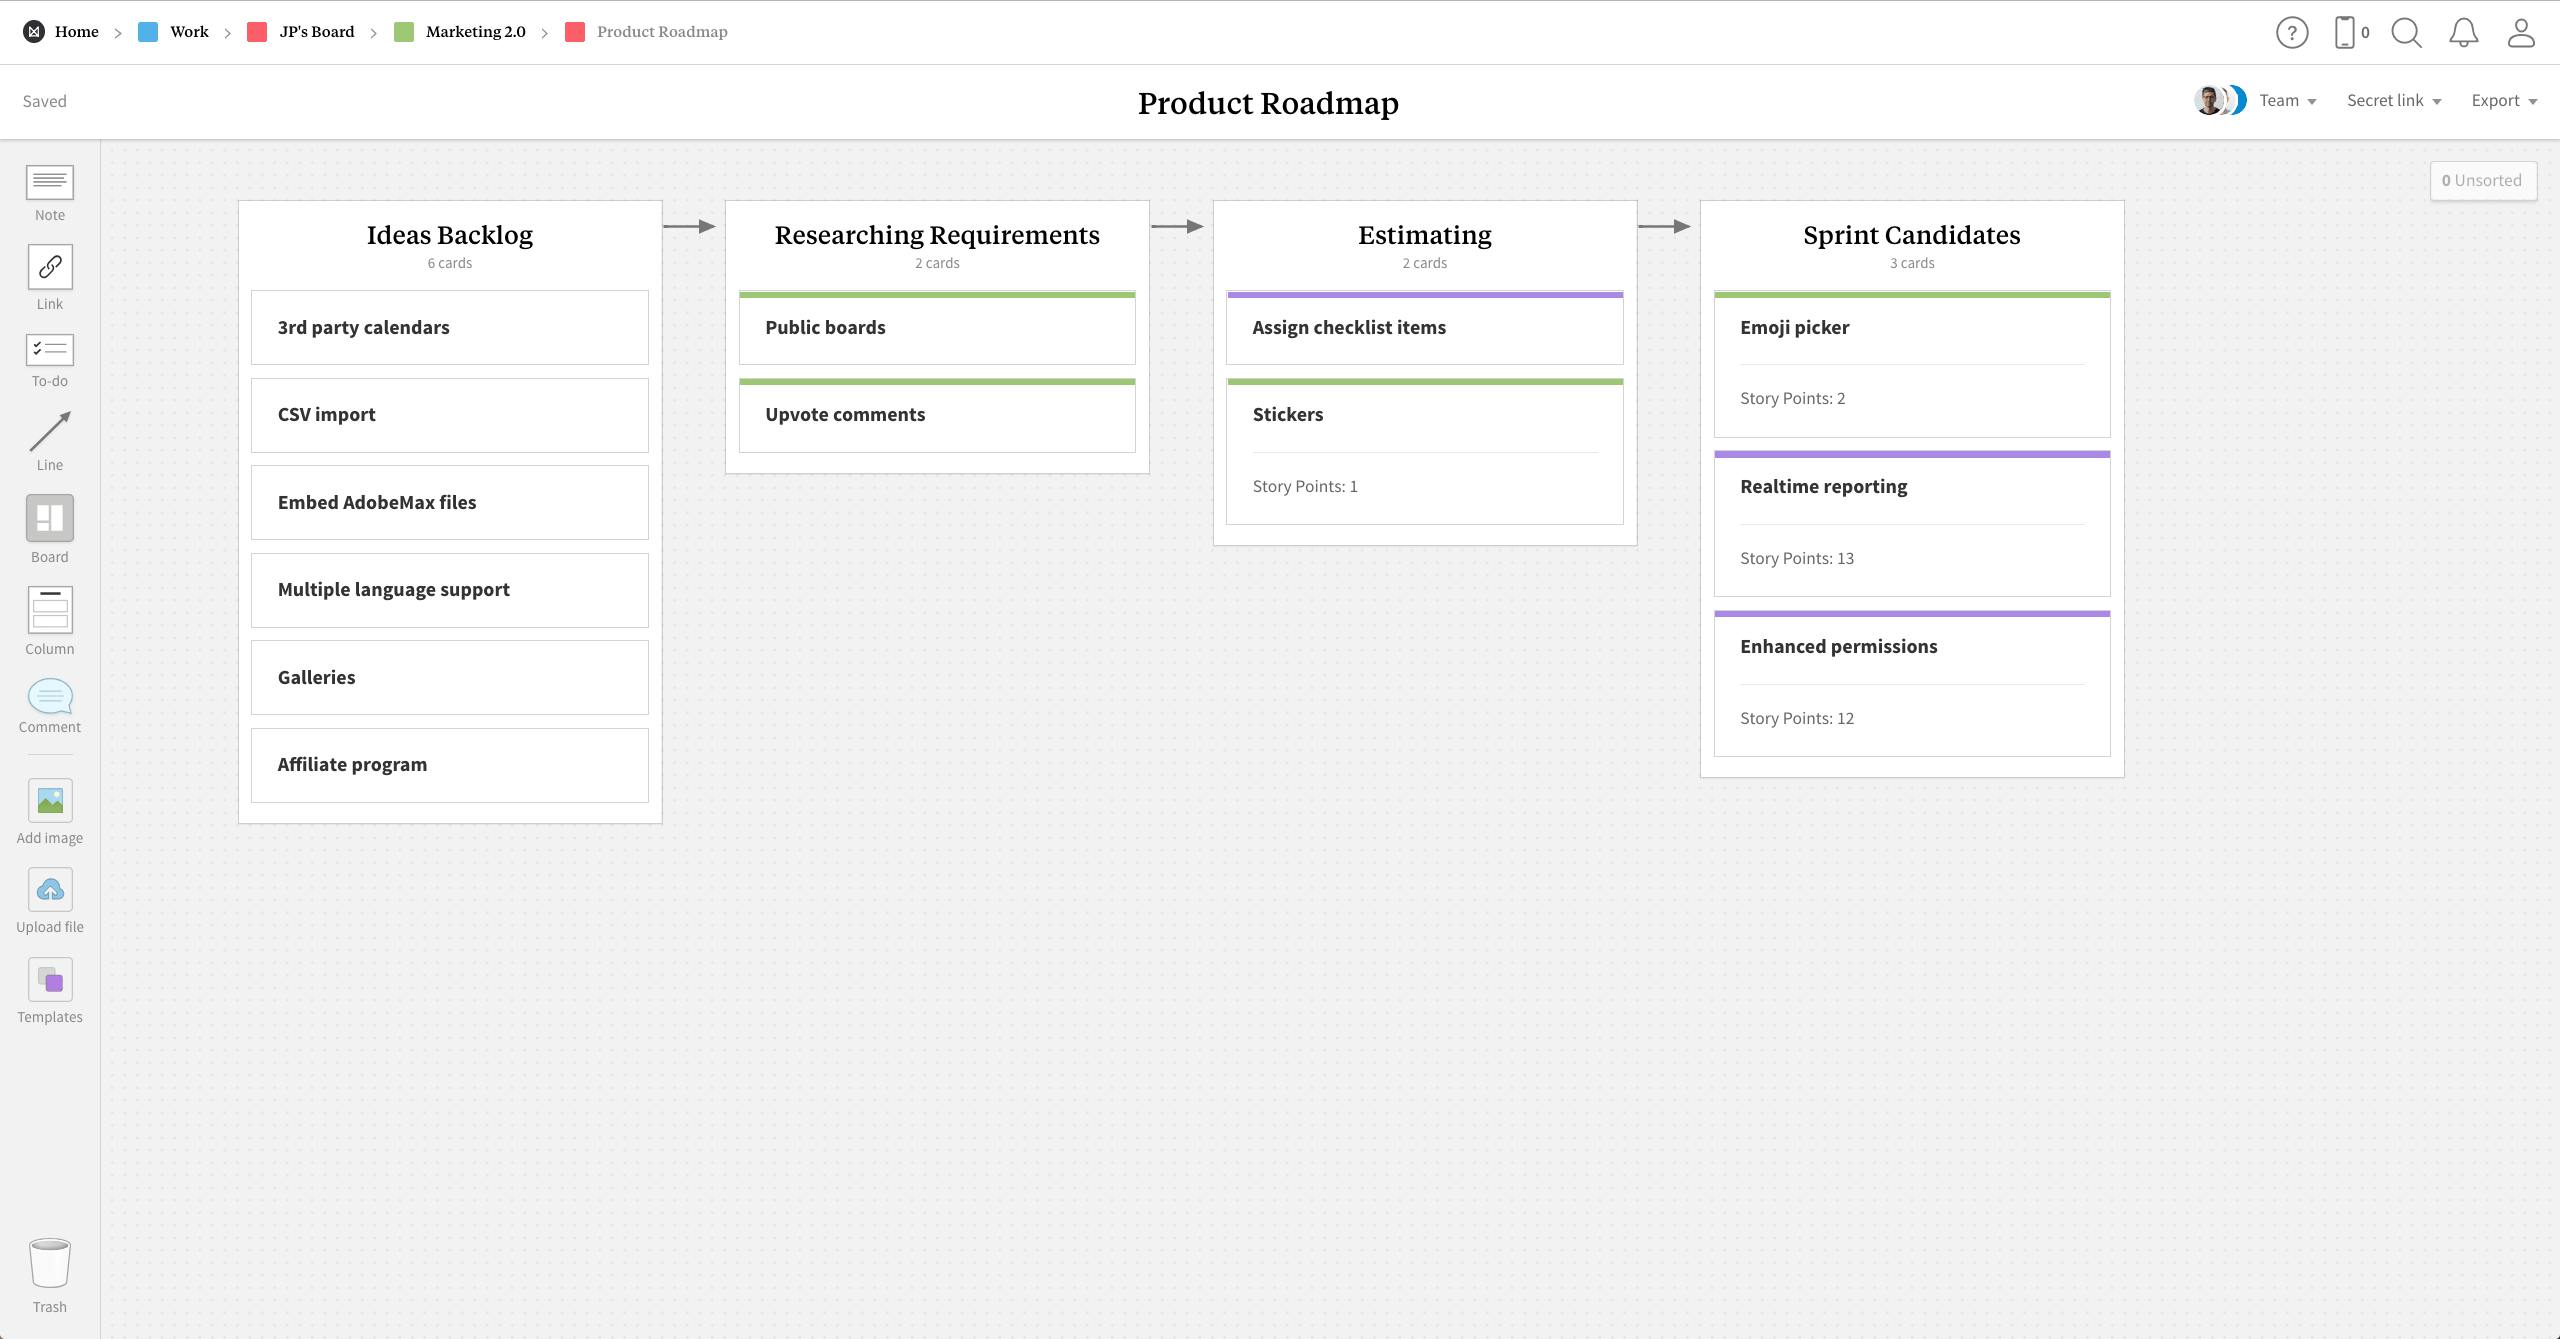Select the Comment tool icon
Screen dimensions: 2560x1339
tap(49, 696)
